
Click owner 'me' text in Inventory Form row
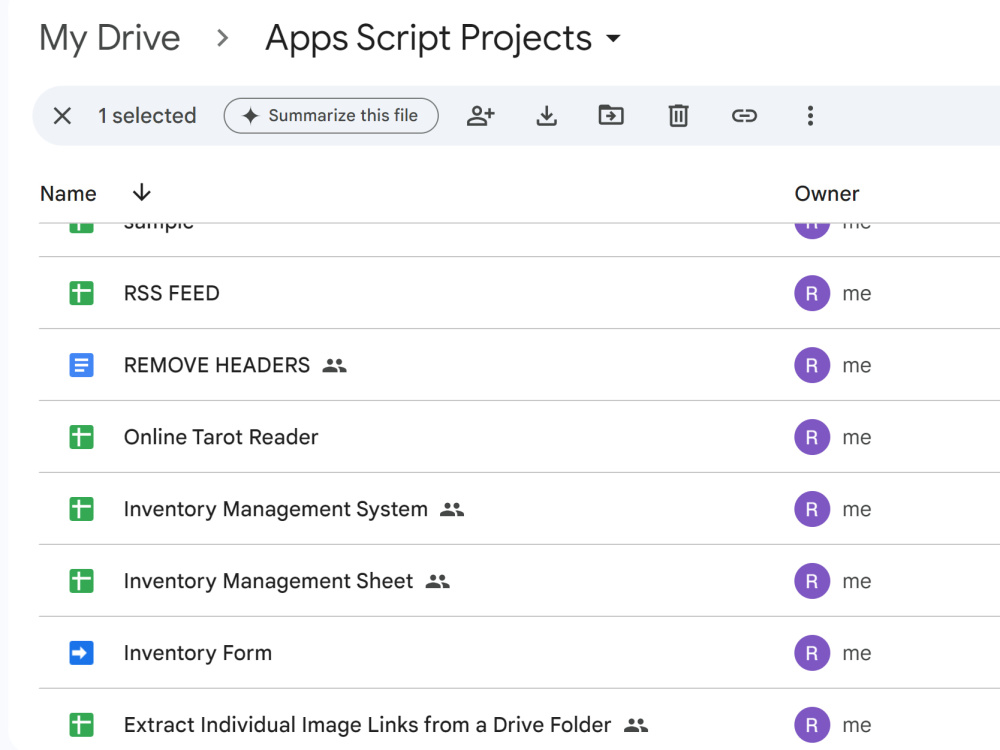click(857, 654)
